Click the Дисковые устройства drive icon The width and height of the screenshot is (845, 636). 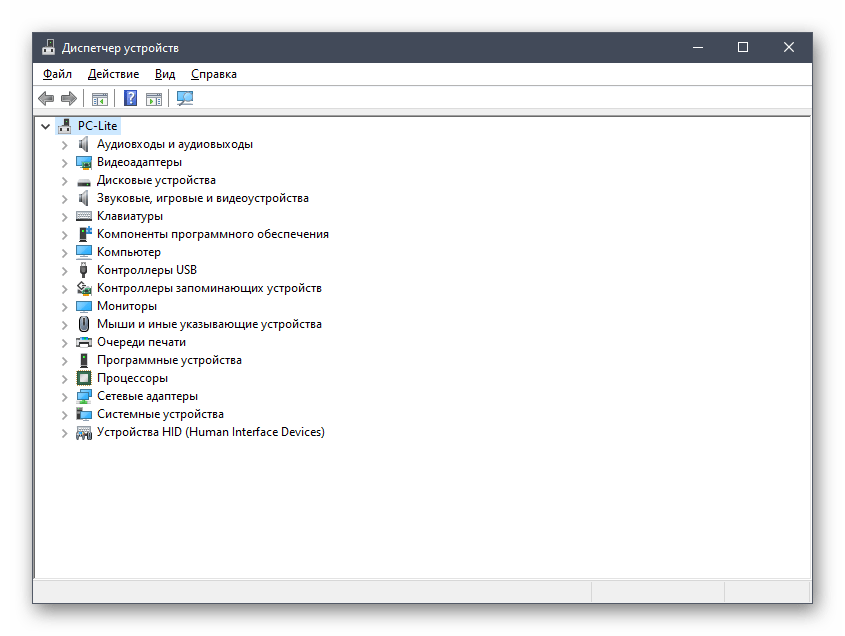[x=84, y=182]
